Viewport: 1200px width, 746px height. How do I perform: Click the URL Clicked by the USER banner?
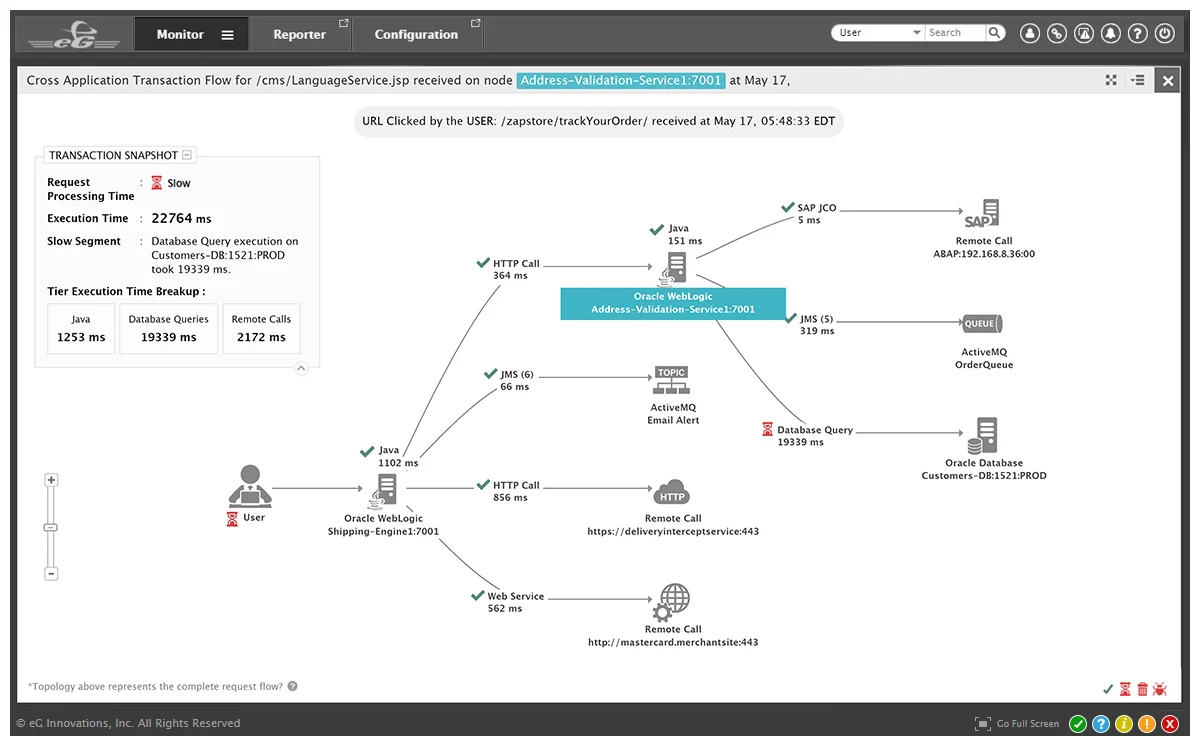(598, 121)
